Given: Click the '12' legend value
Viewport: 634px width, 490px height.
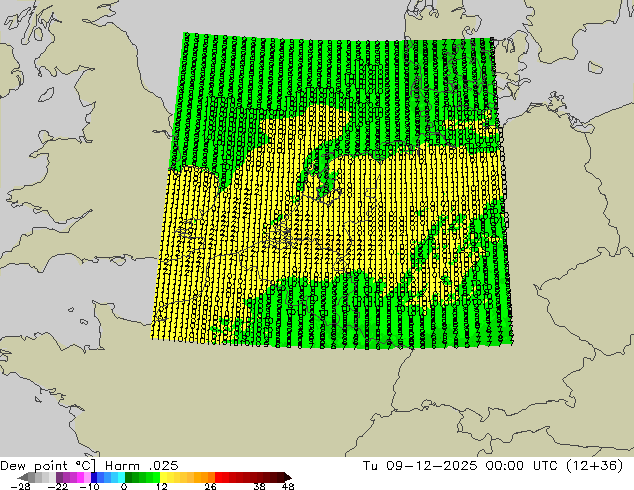Looking at the screenshot, I should pyautogui.click(x=162, y=486).
